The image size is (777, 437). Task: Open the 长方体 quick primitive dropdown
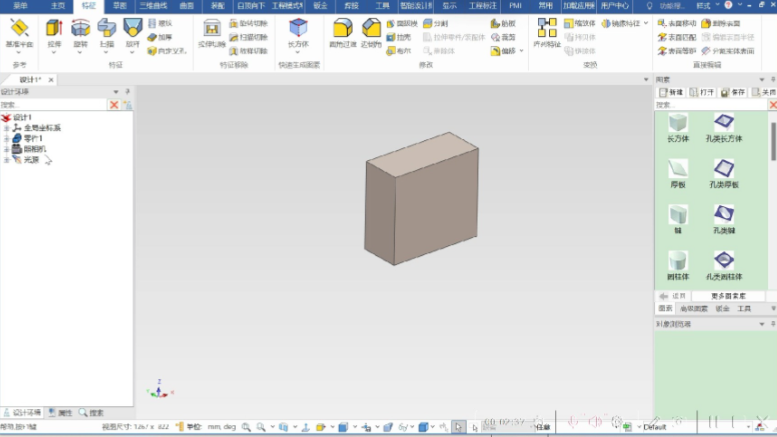click(x=298, y=52)
